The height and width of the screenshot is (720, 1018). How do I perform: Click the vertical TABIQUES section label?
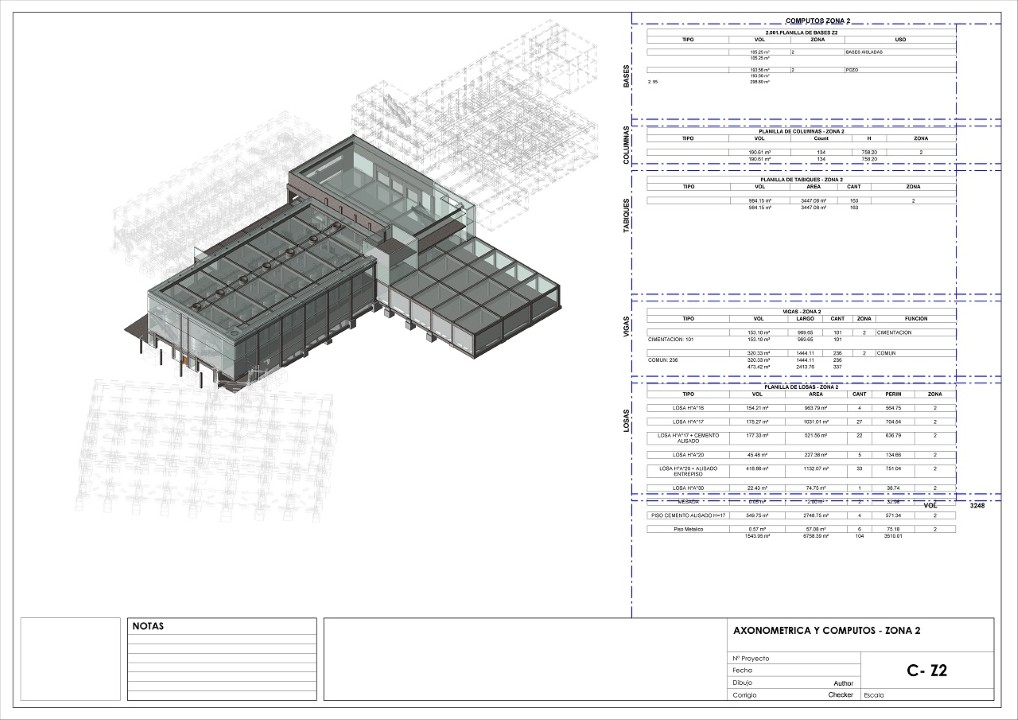coord(627,216)
